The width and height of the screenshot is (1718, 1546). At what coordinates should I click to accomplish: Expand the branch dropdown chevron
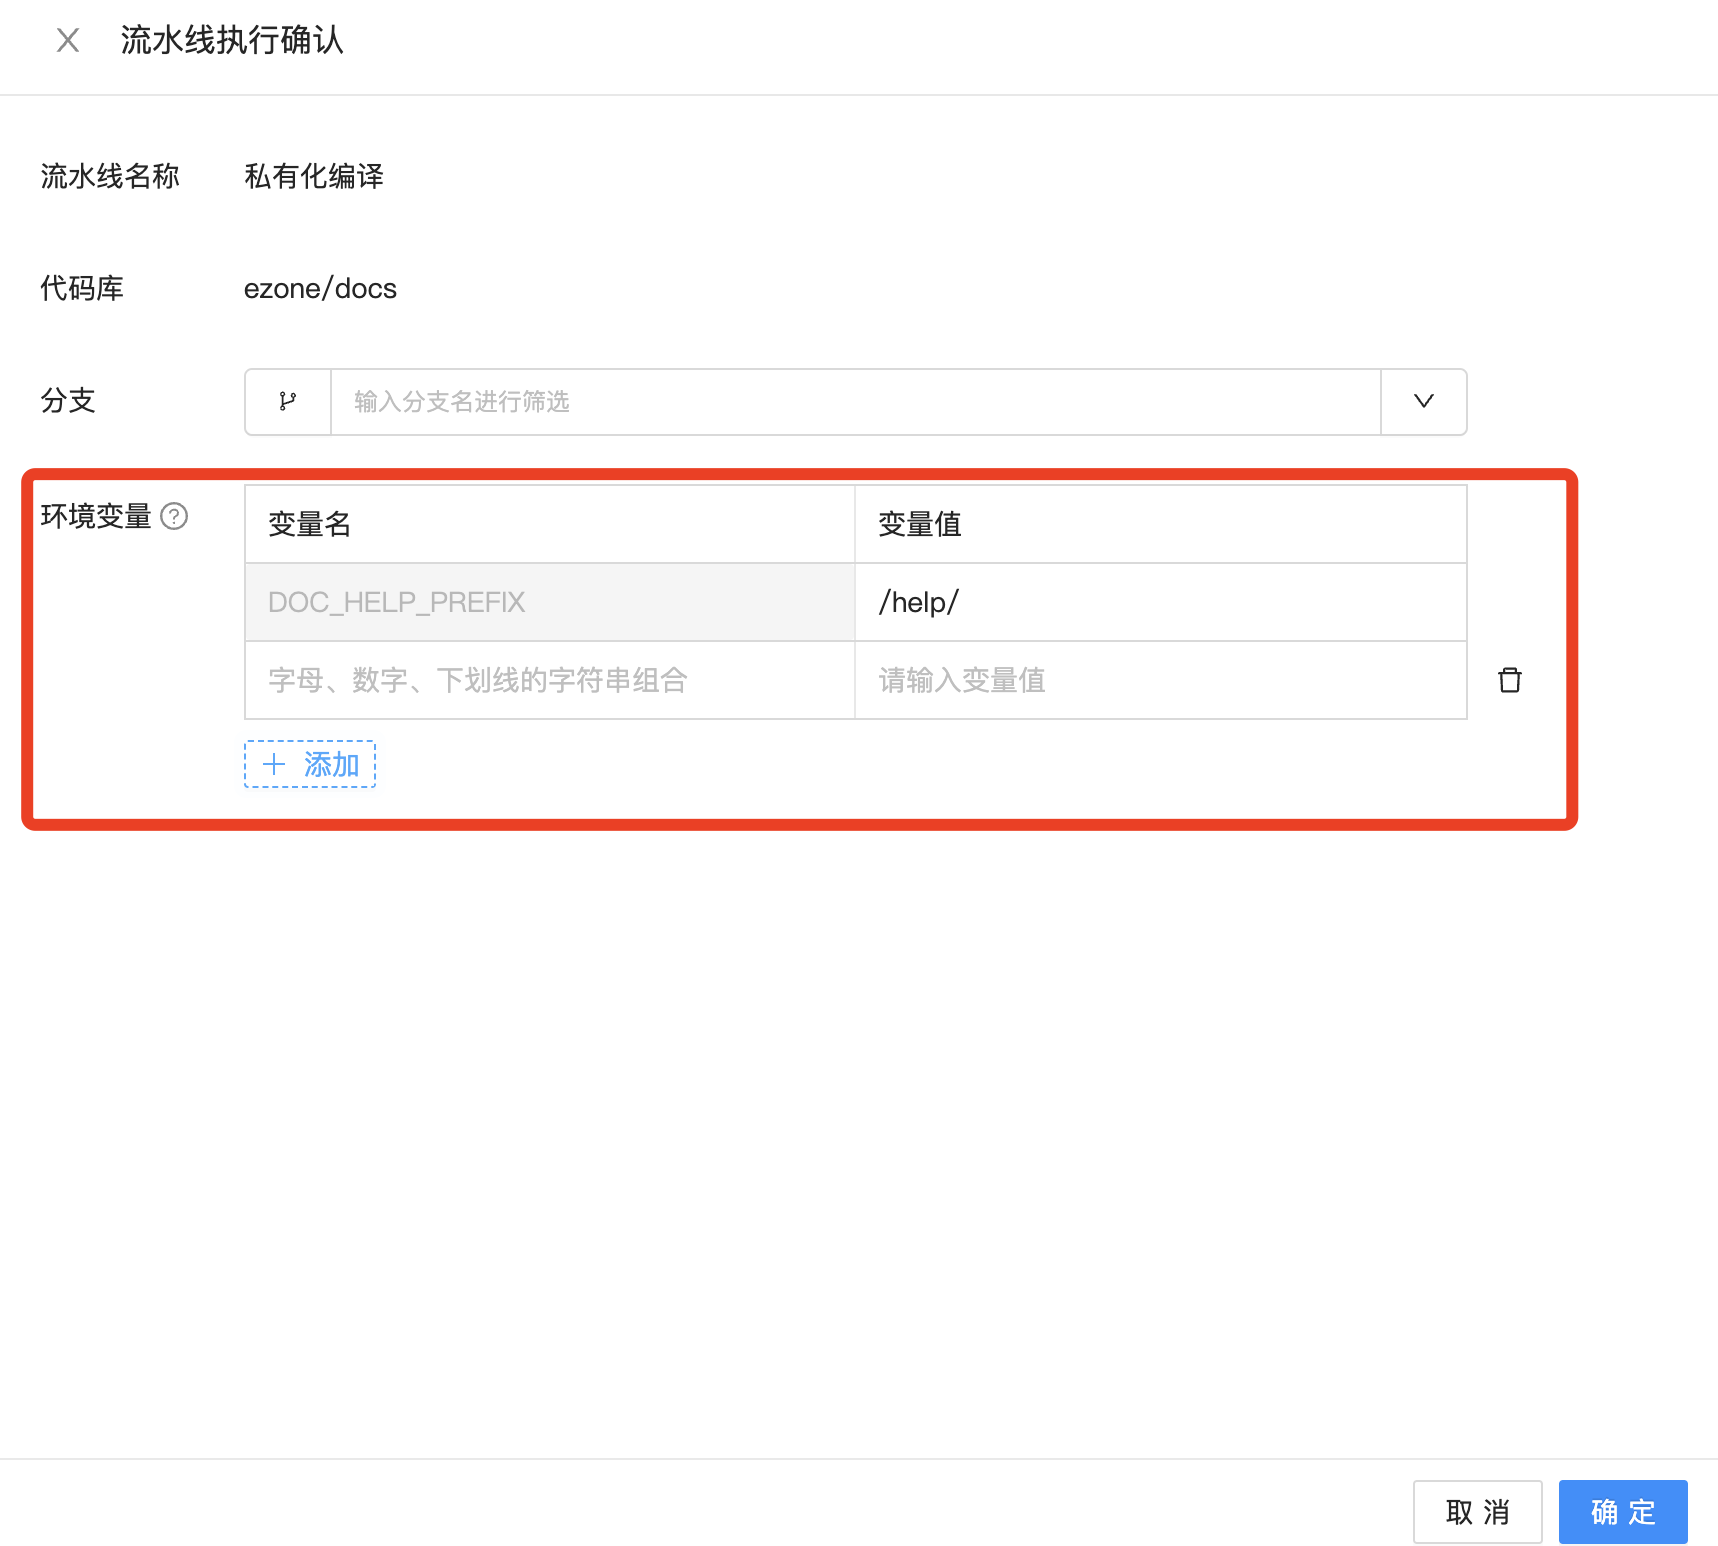pyautogui.click(x=1423, y=402)
